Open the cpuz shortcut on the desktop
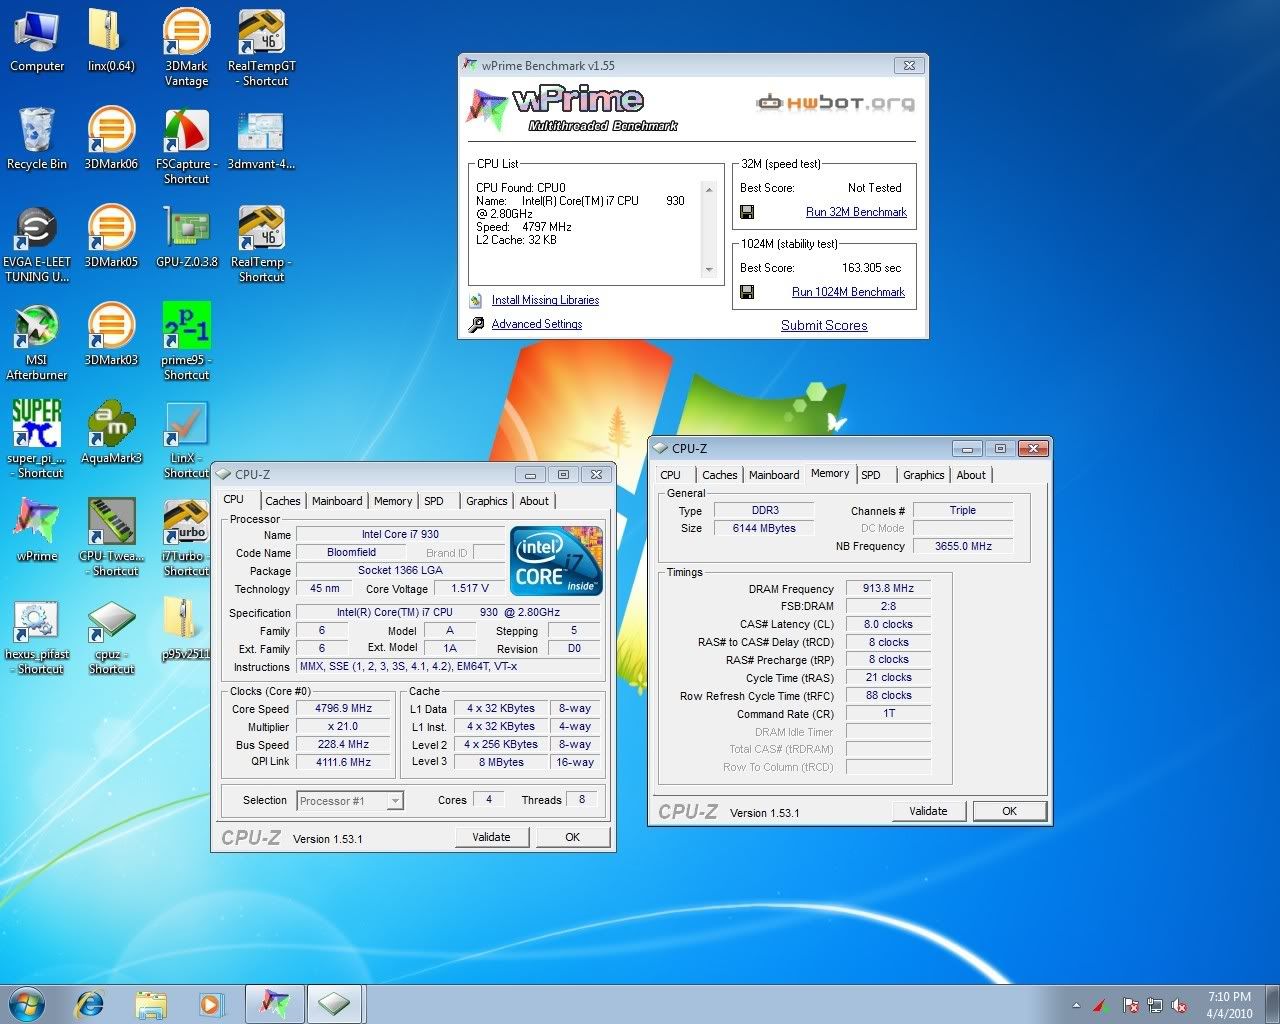This screenshot has width=1280, height=1024. click(111, 636)
